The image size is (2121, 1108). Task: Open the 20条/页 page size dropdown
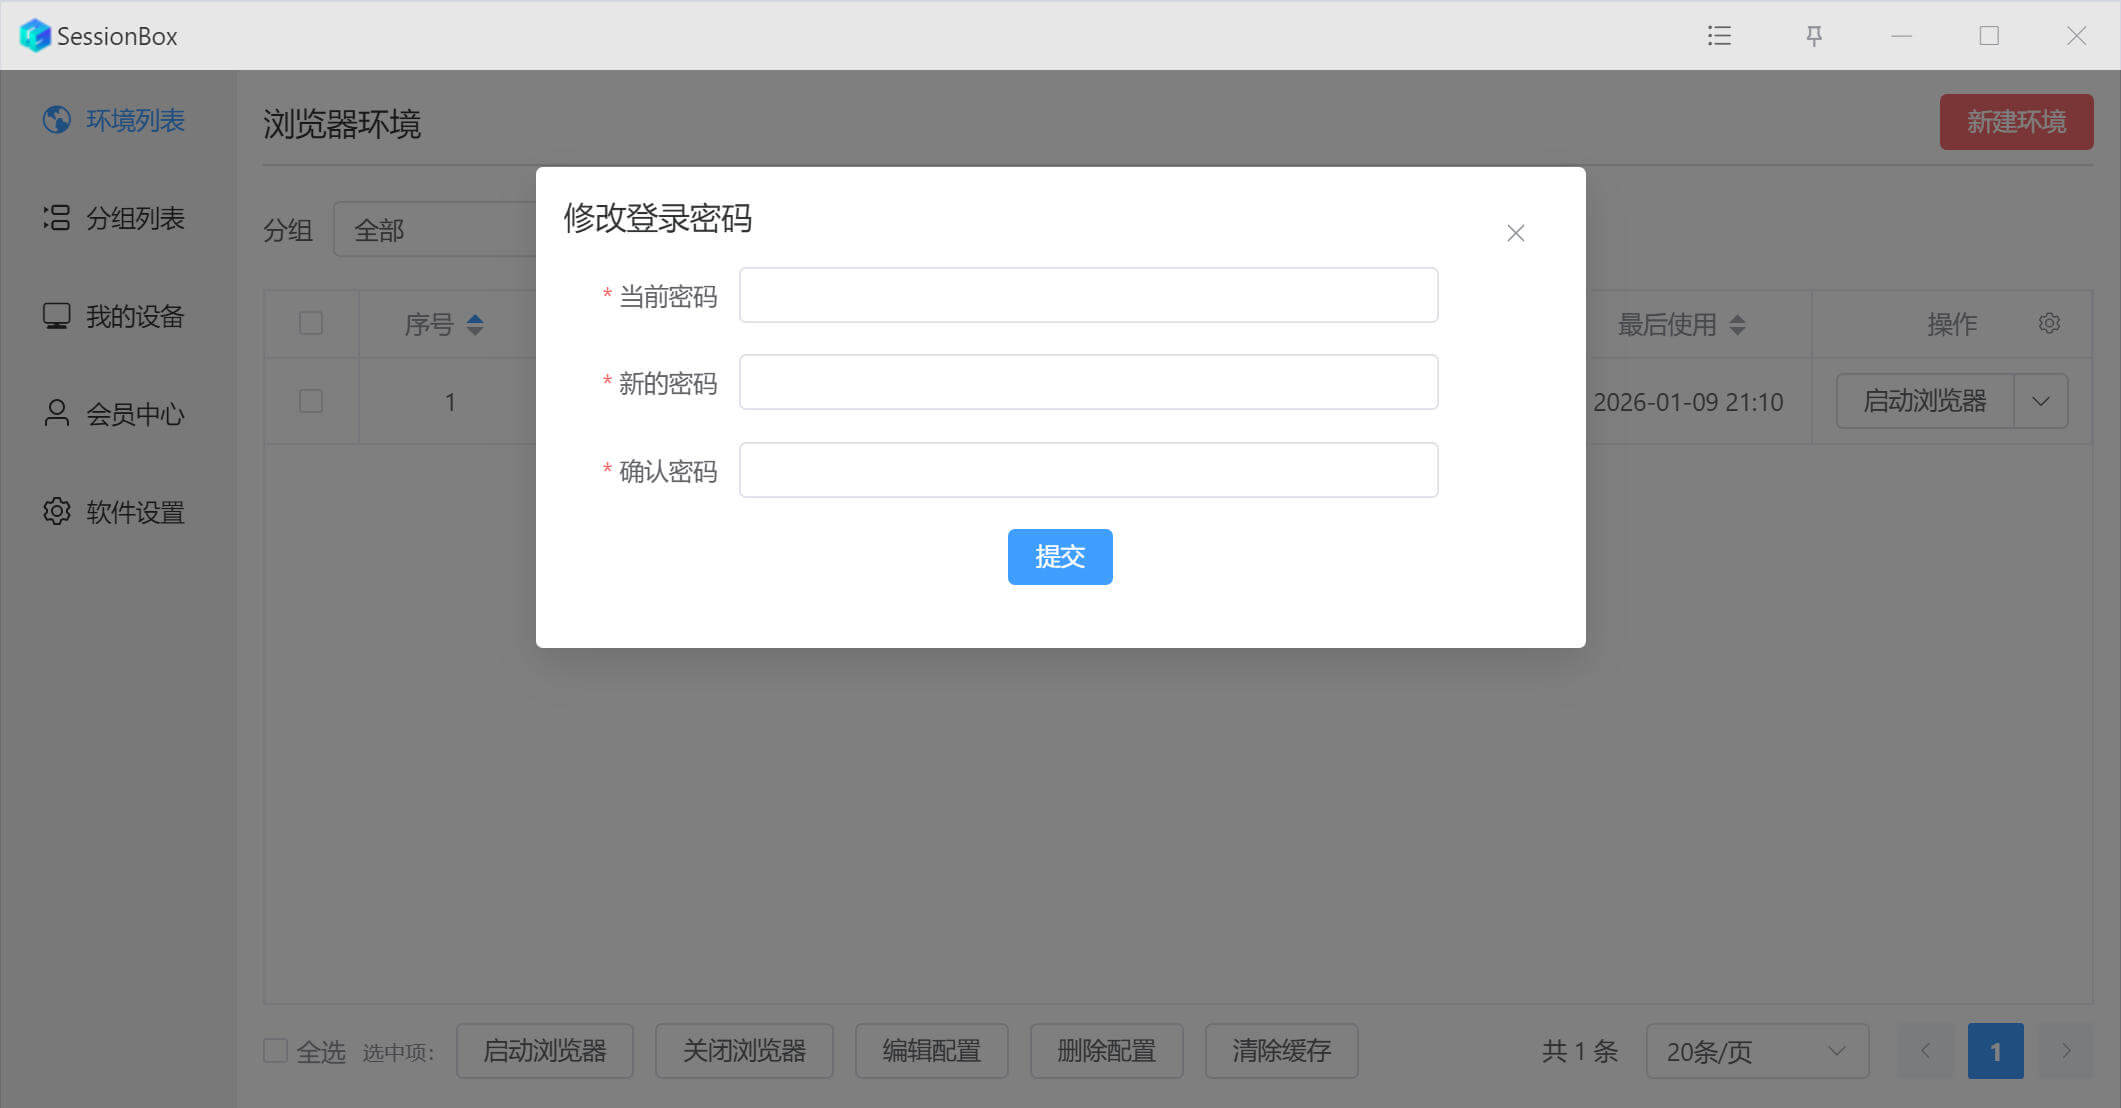coord(1756,1051)
